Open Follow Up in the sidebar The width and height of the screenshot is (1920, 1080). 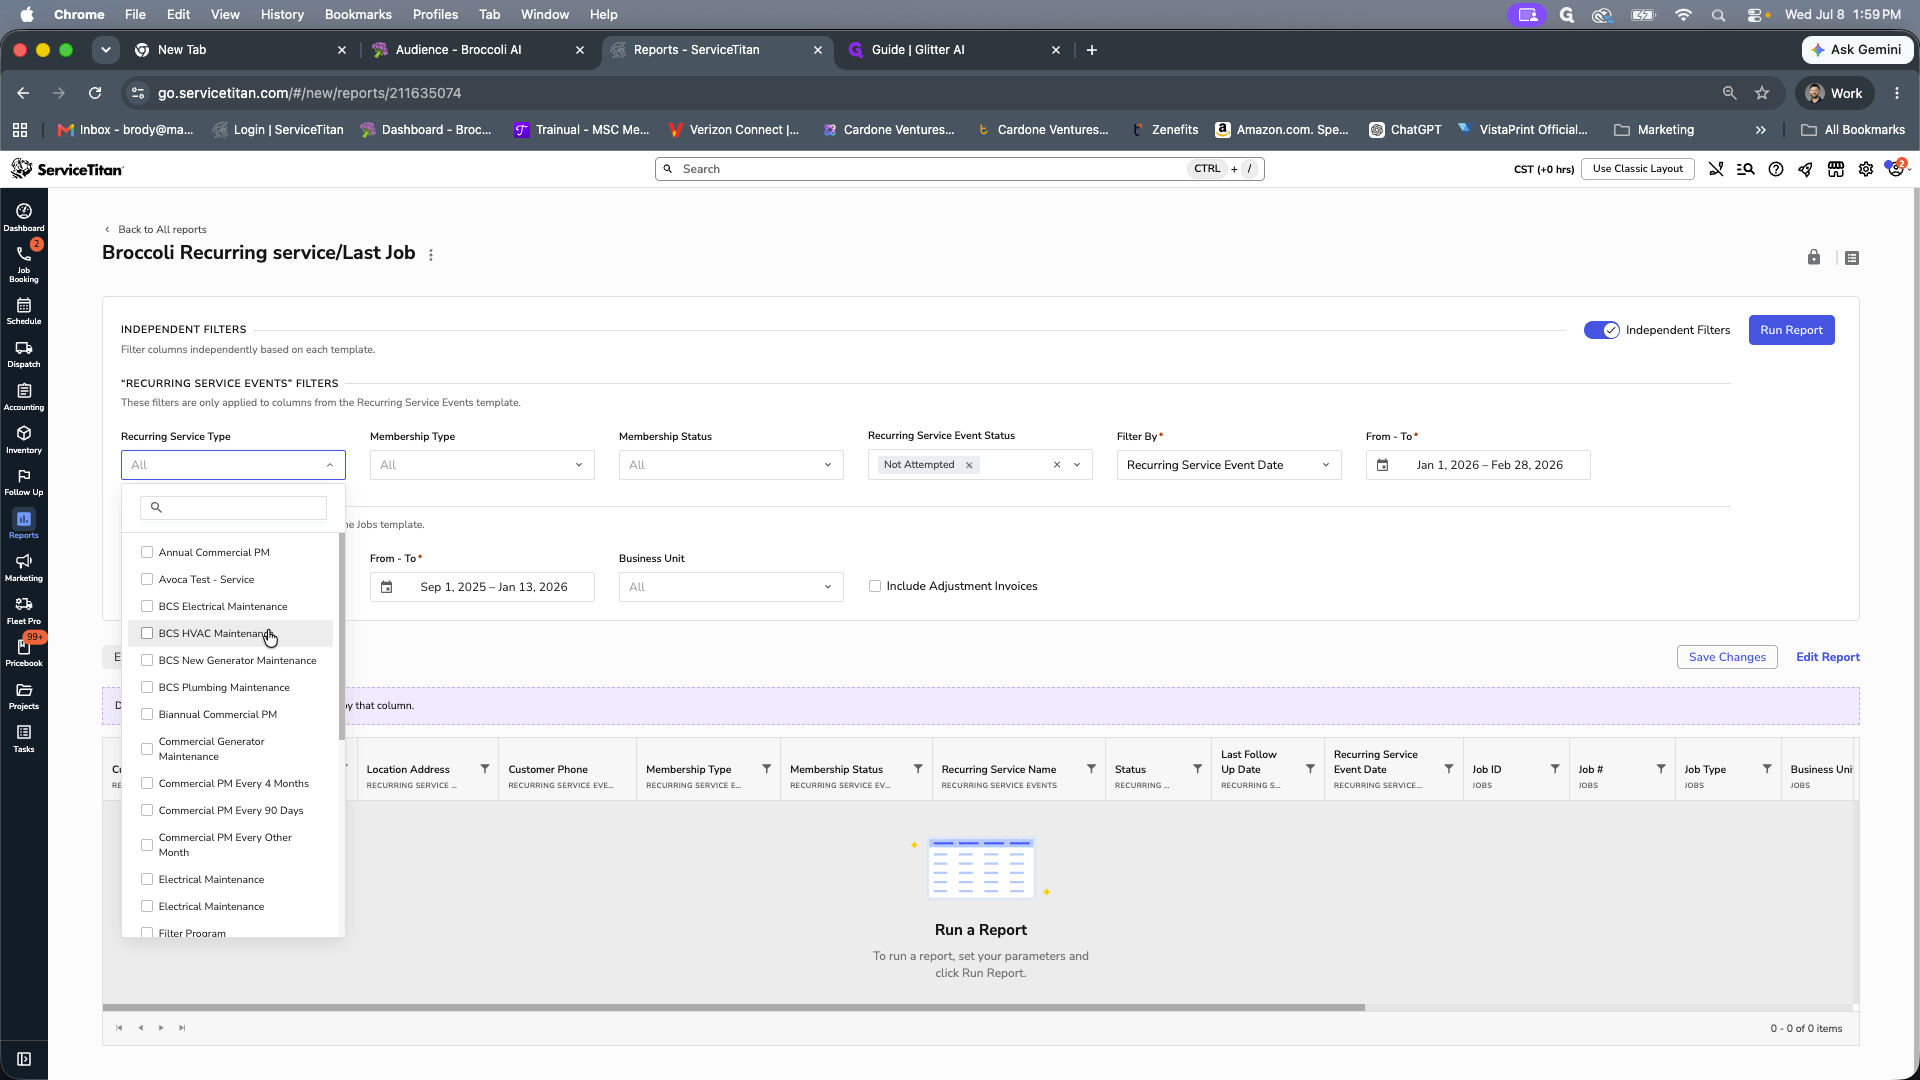[x=24, y=482]
